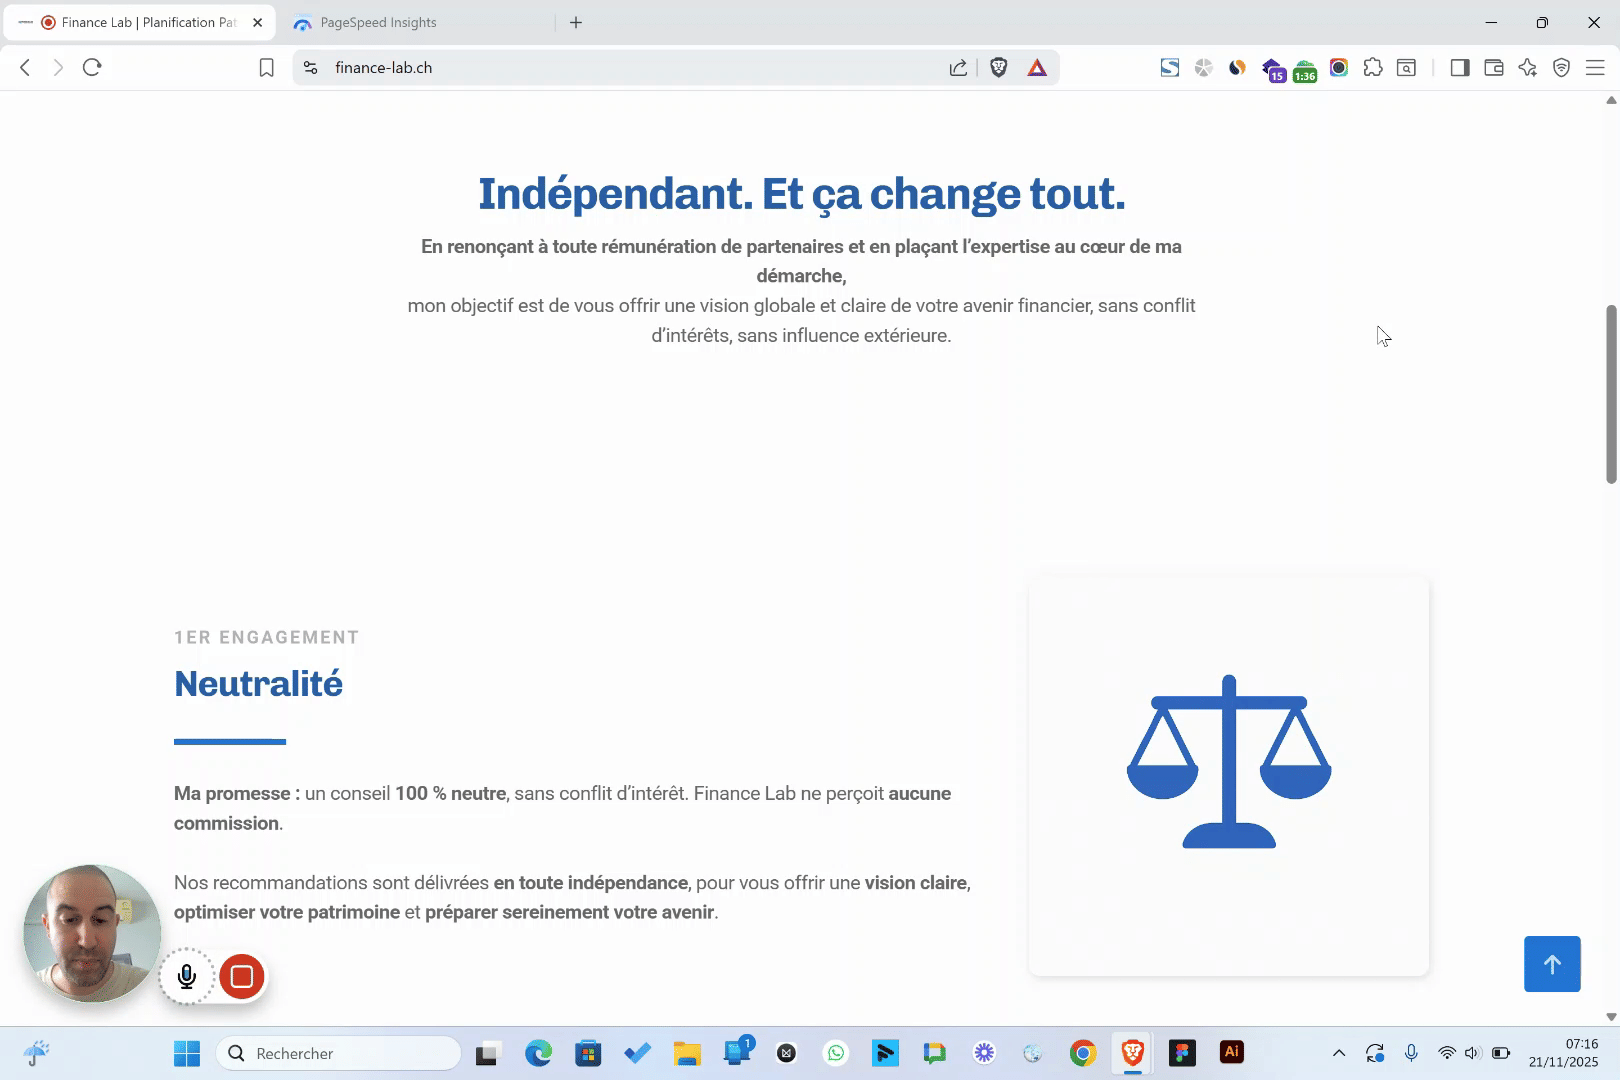Open the Leo AI sparkle icon
Image resolution: width=1620 pixels, height=1080 pixels.
[1527, 67]
